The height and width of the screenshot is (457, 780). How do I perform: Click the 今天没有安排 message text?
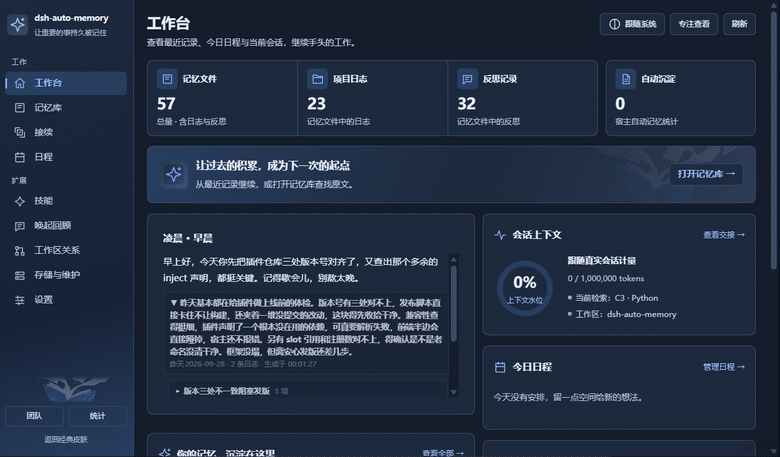coord(568,397)
